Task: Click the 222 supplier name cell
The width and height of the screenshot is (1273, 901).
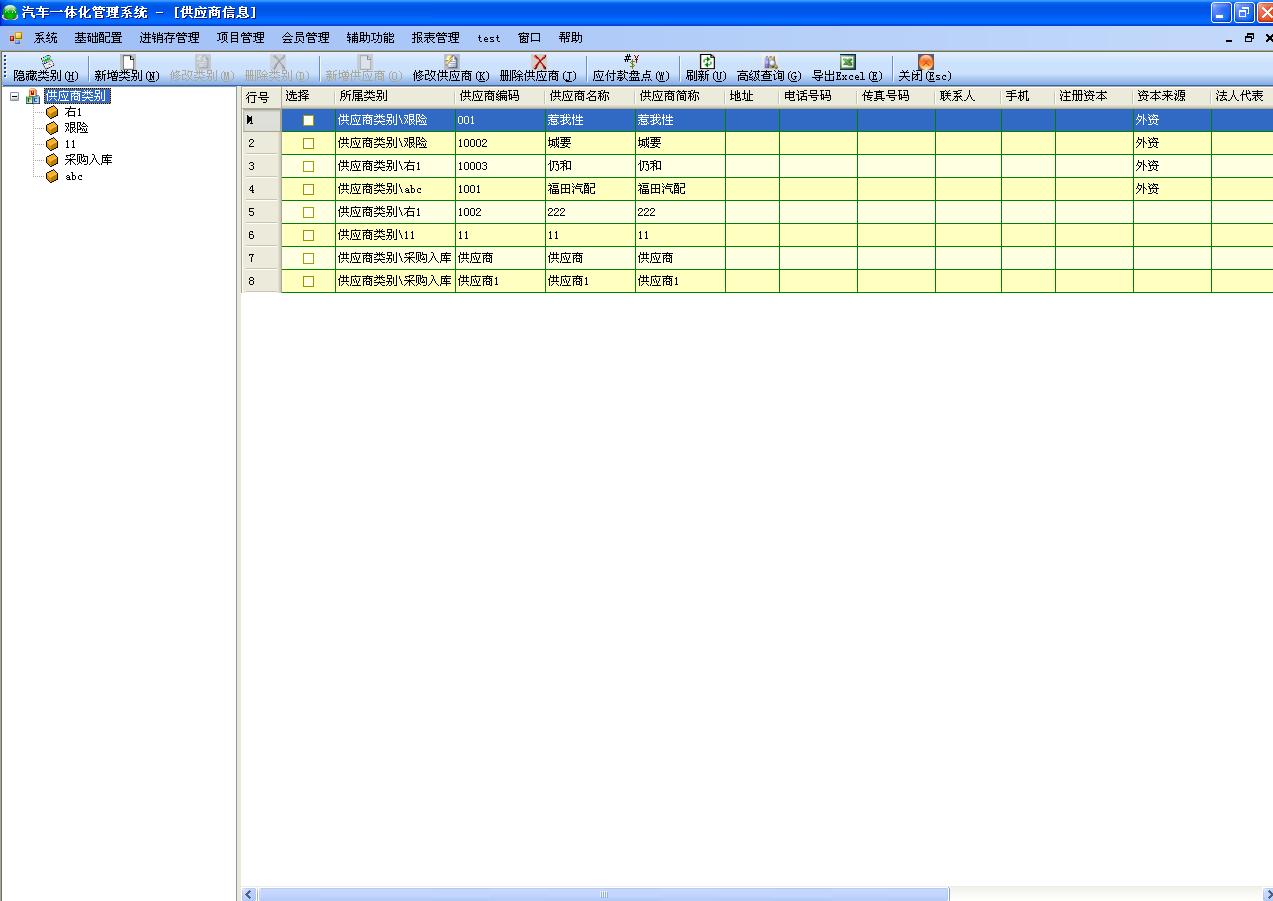Action: coord(590,212)
